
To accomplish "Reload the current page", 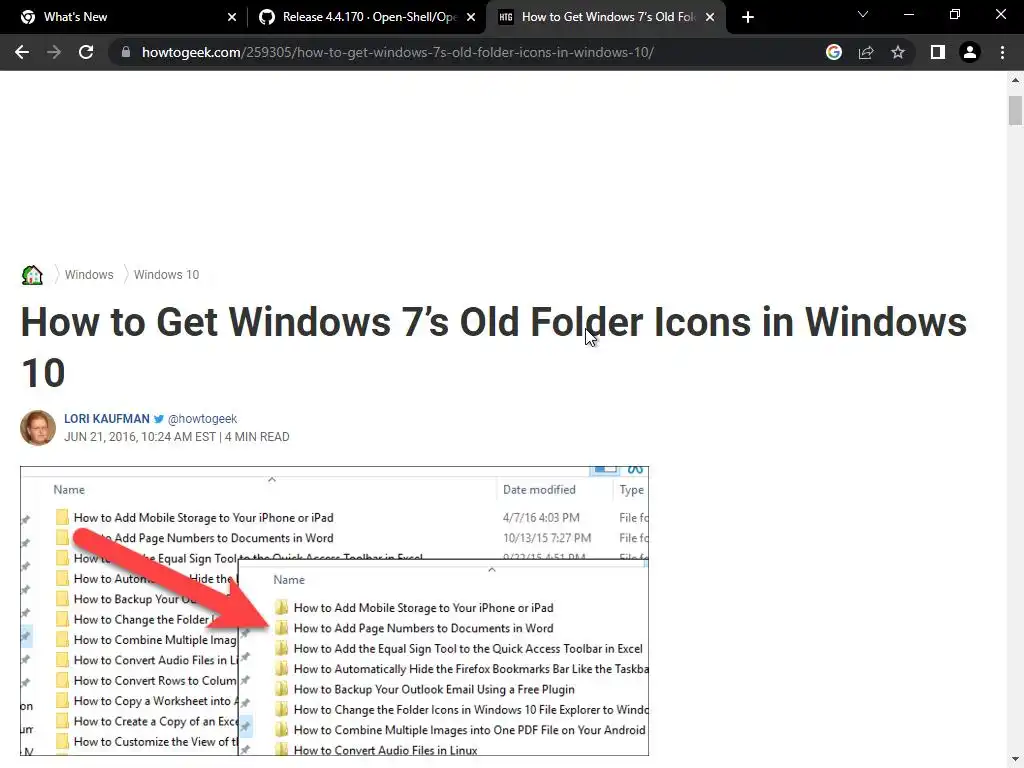I will pos(86,52).
